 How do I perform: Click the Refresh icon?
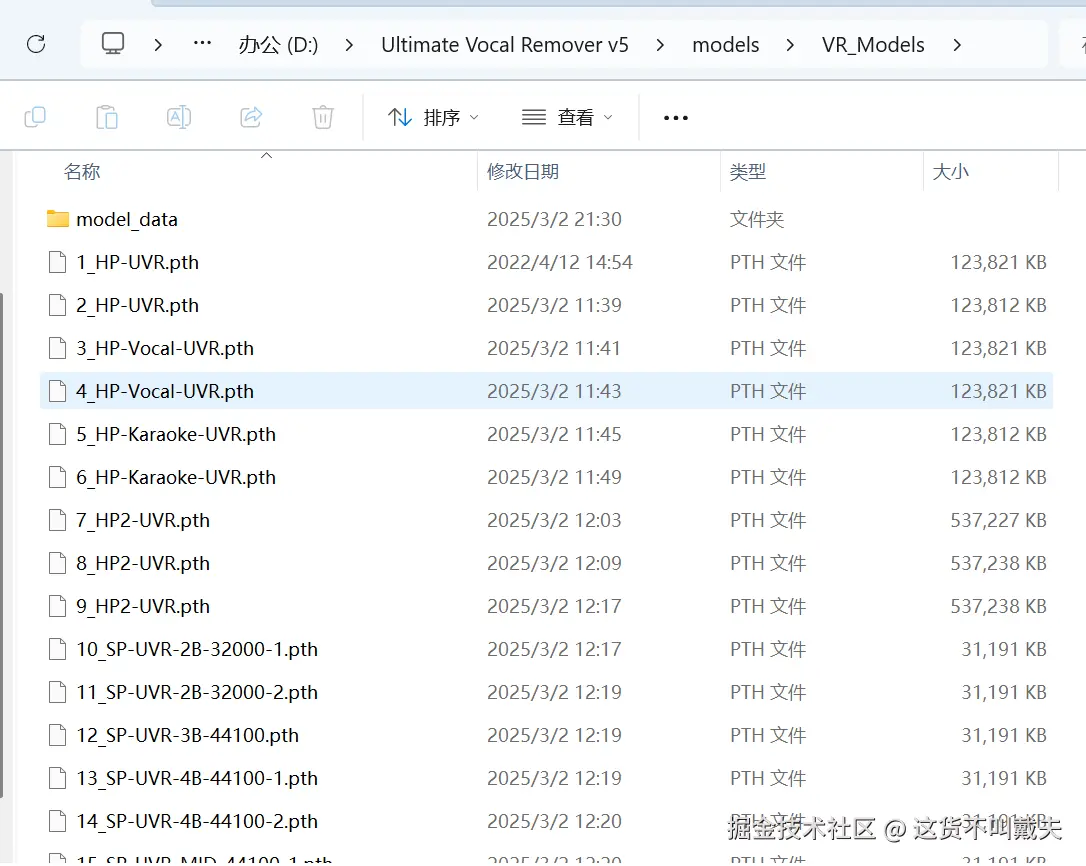[36, 44]
